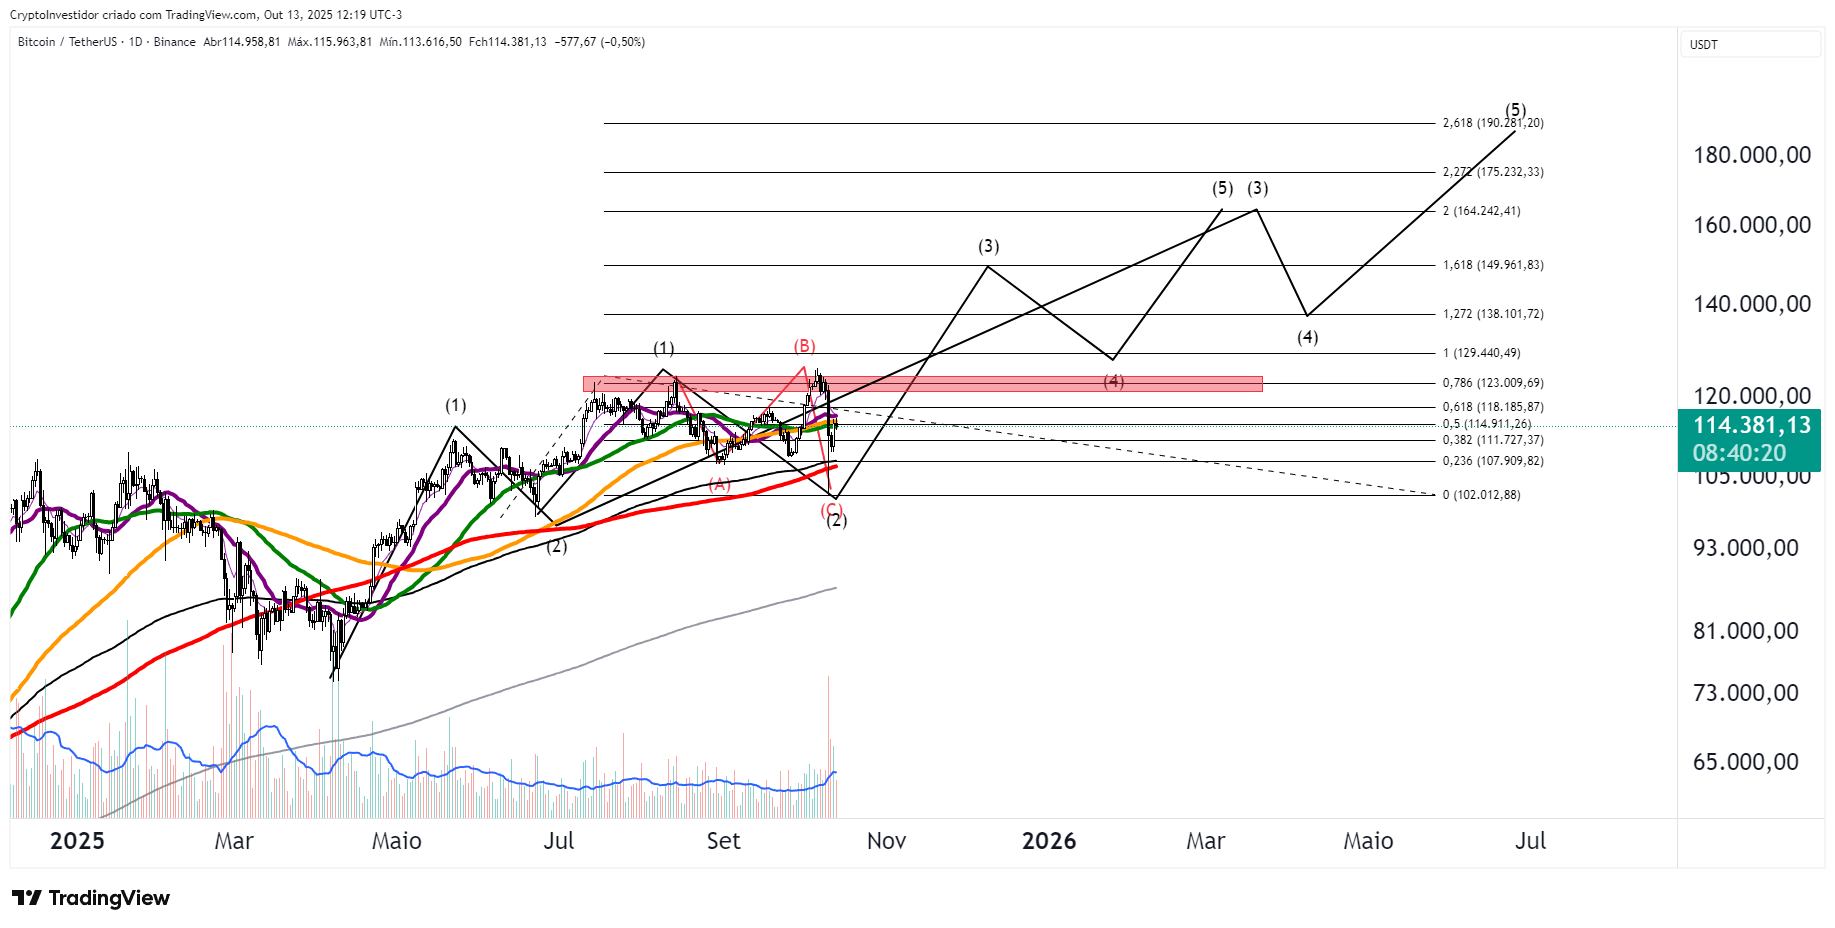Viewport: 1835px width, 928px height.
Task: Click price axis label 65.000,00
Action: [1745, 762]
